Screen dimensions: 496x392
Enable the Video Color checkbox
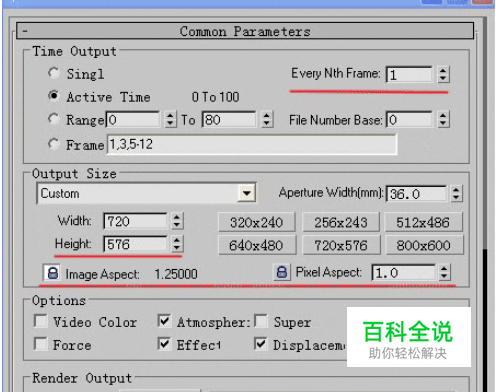click(41, 321)
